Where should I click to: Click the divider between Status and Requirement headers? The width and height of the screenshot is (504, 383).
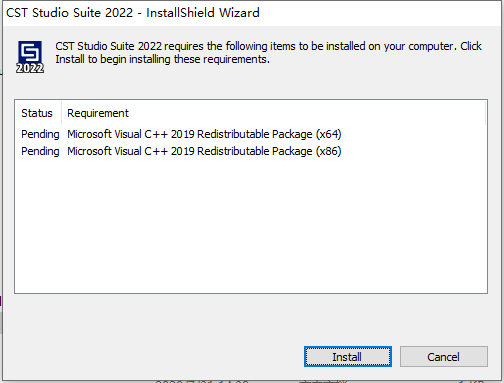pyautogui.click(x=62, y=113)
